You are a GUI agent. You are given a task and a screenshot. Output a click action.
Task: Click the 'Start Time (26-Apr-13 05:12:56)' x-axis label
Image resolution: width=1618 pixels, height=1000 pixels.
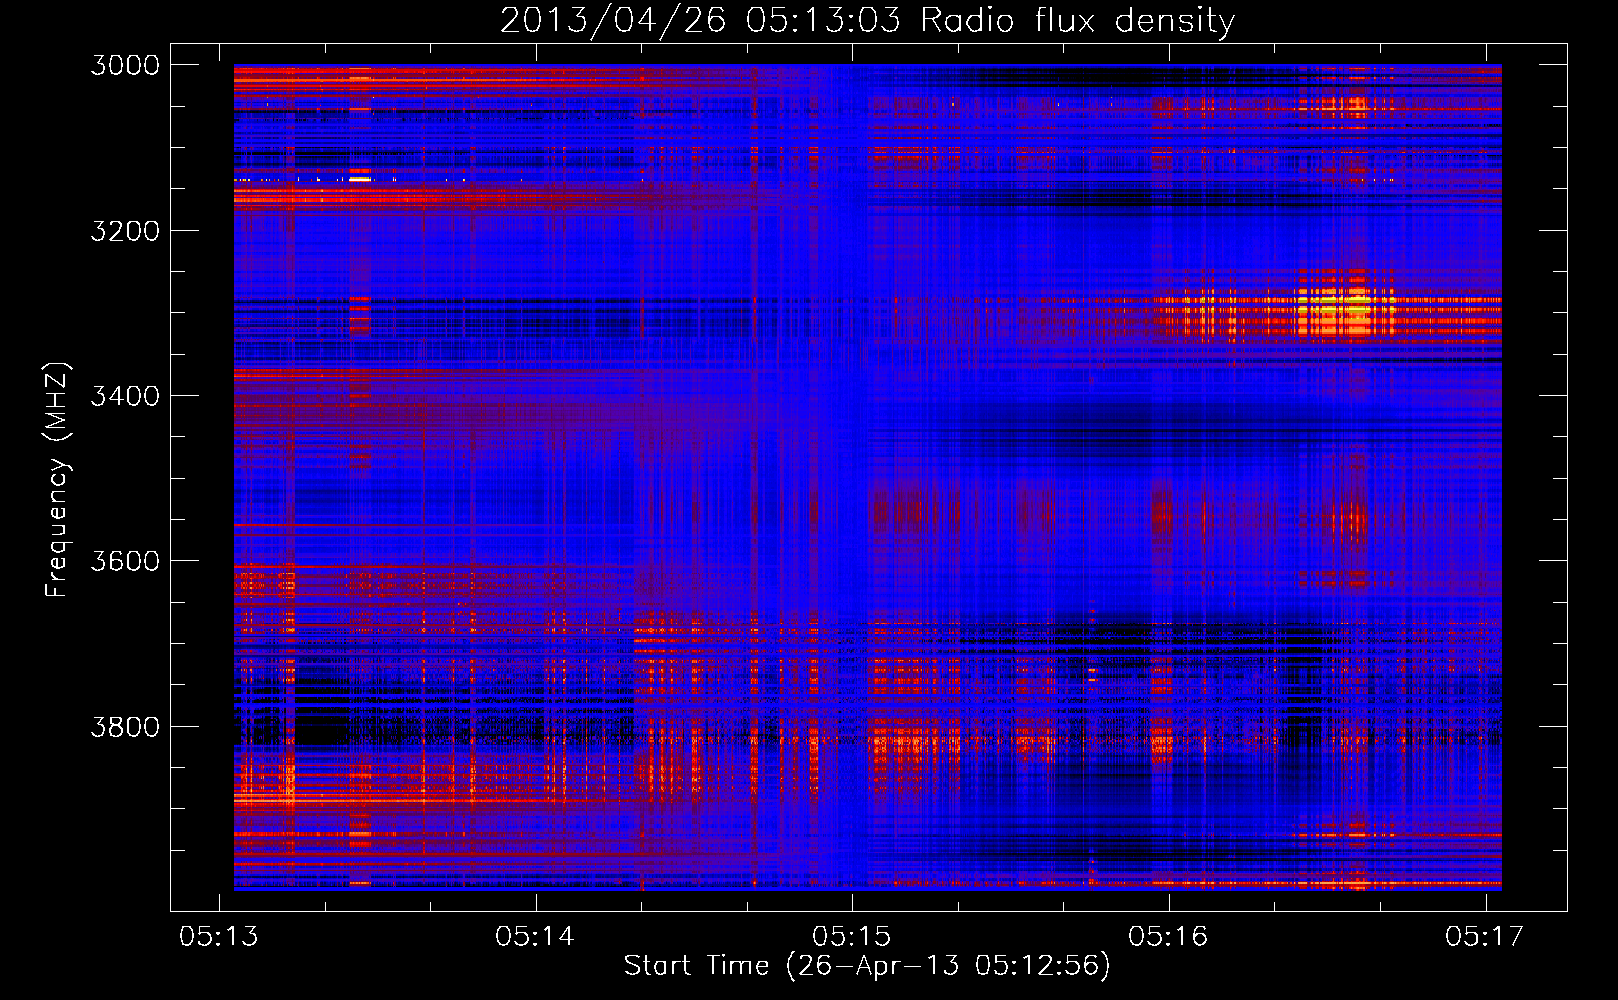pos(867,966)
